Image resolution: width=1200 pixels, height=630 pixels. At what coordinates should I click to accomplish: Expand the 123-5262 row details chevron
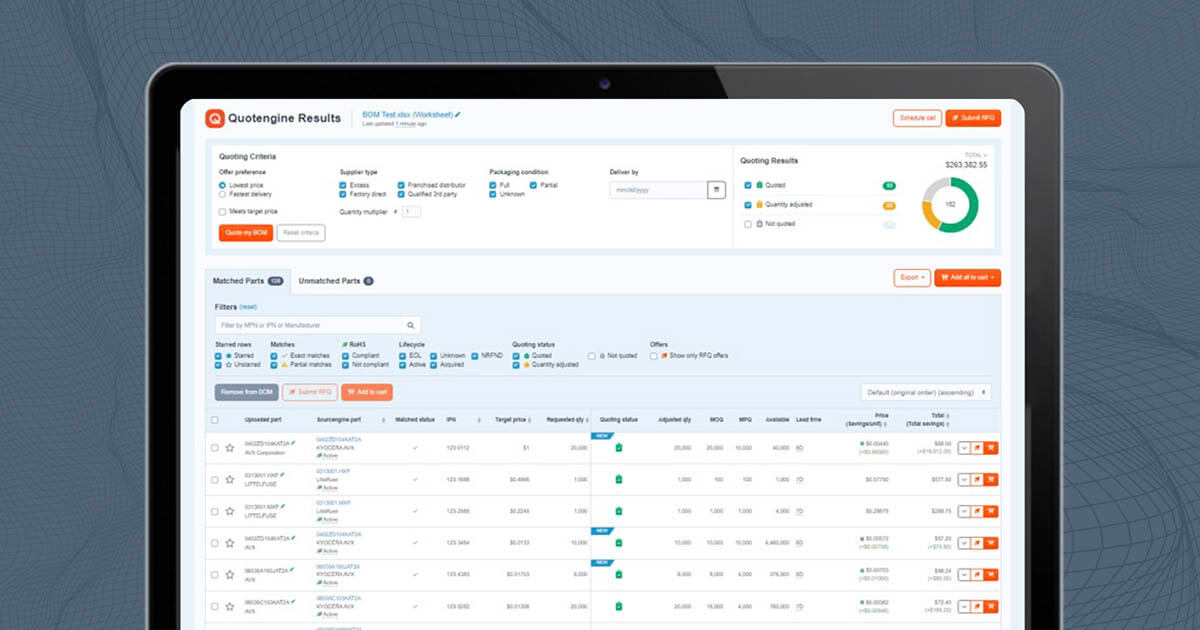point(964,607)
